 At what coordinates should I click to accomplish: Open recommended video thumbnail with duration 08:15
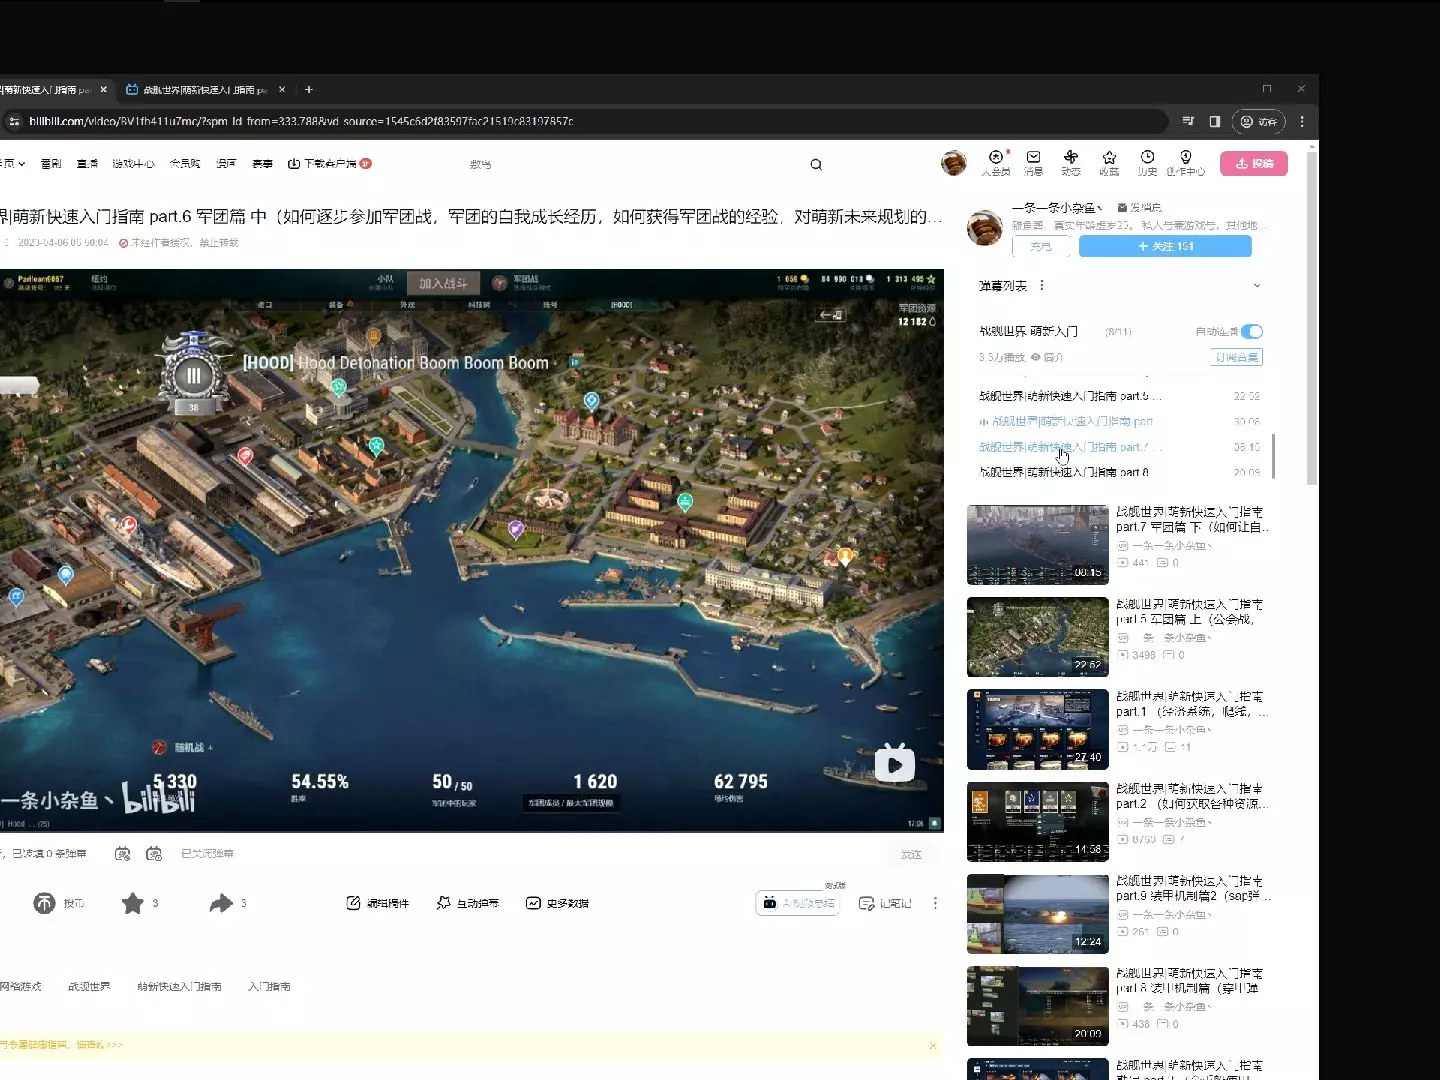coord(1038,545)
